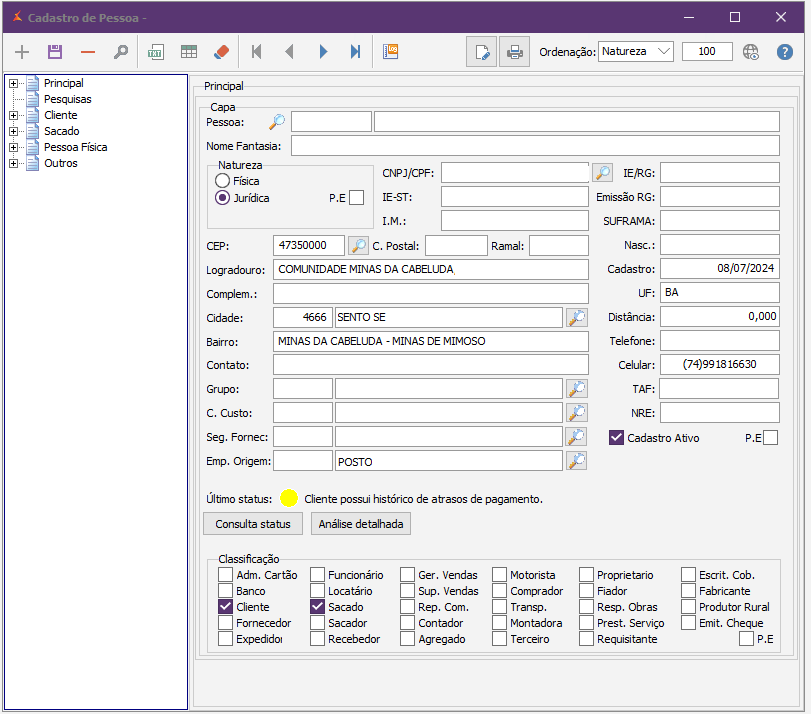Viewport: 811px width, 714px height.
Task: Open the Ordenação dropdown
Action: point(636,52)
